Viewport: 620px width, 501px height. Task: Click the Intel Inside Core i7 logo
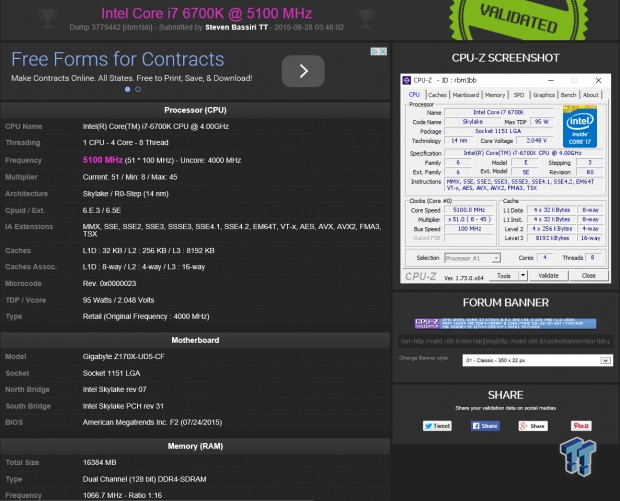pos(580,126)
